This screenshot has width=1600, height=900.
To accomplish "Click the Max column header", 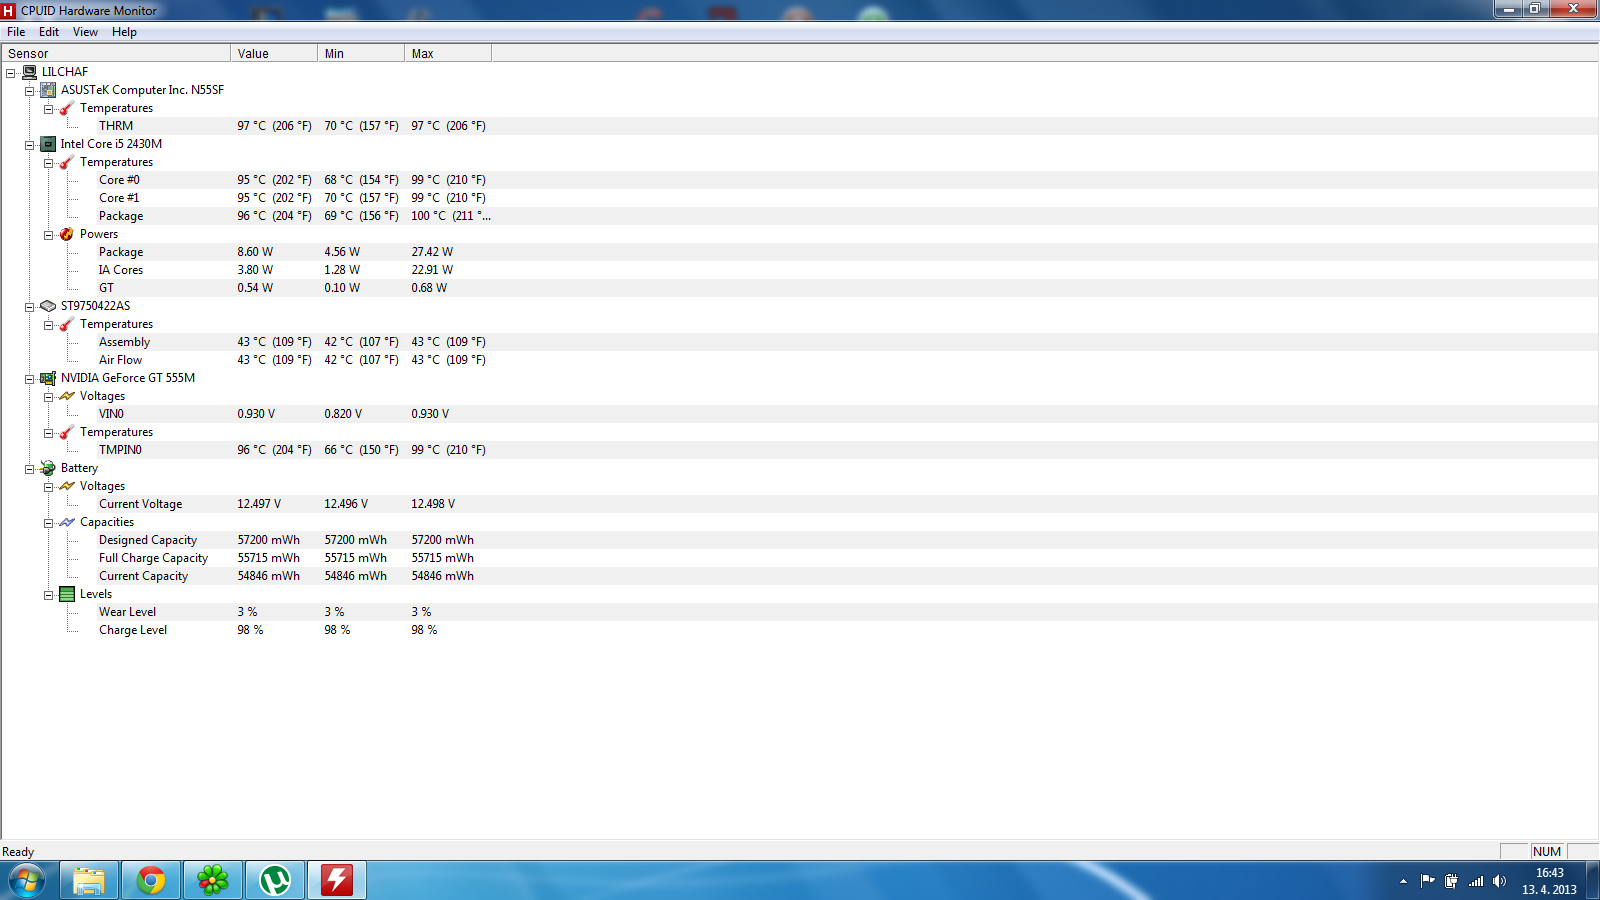I will (x=448, y=54).
